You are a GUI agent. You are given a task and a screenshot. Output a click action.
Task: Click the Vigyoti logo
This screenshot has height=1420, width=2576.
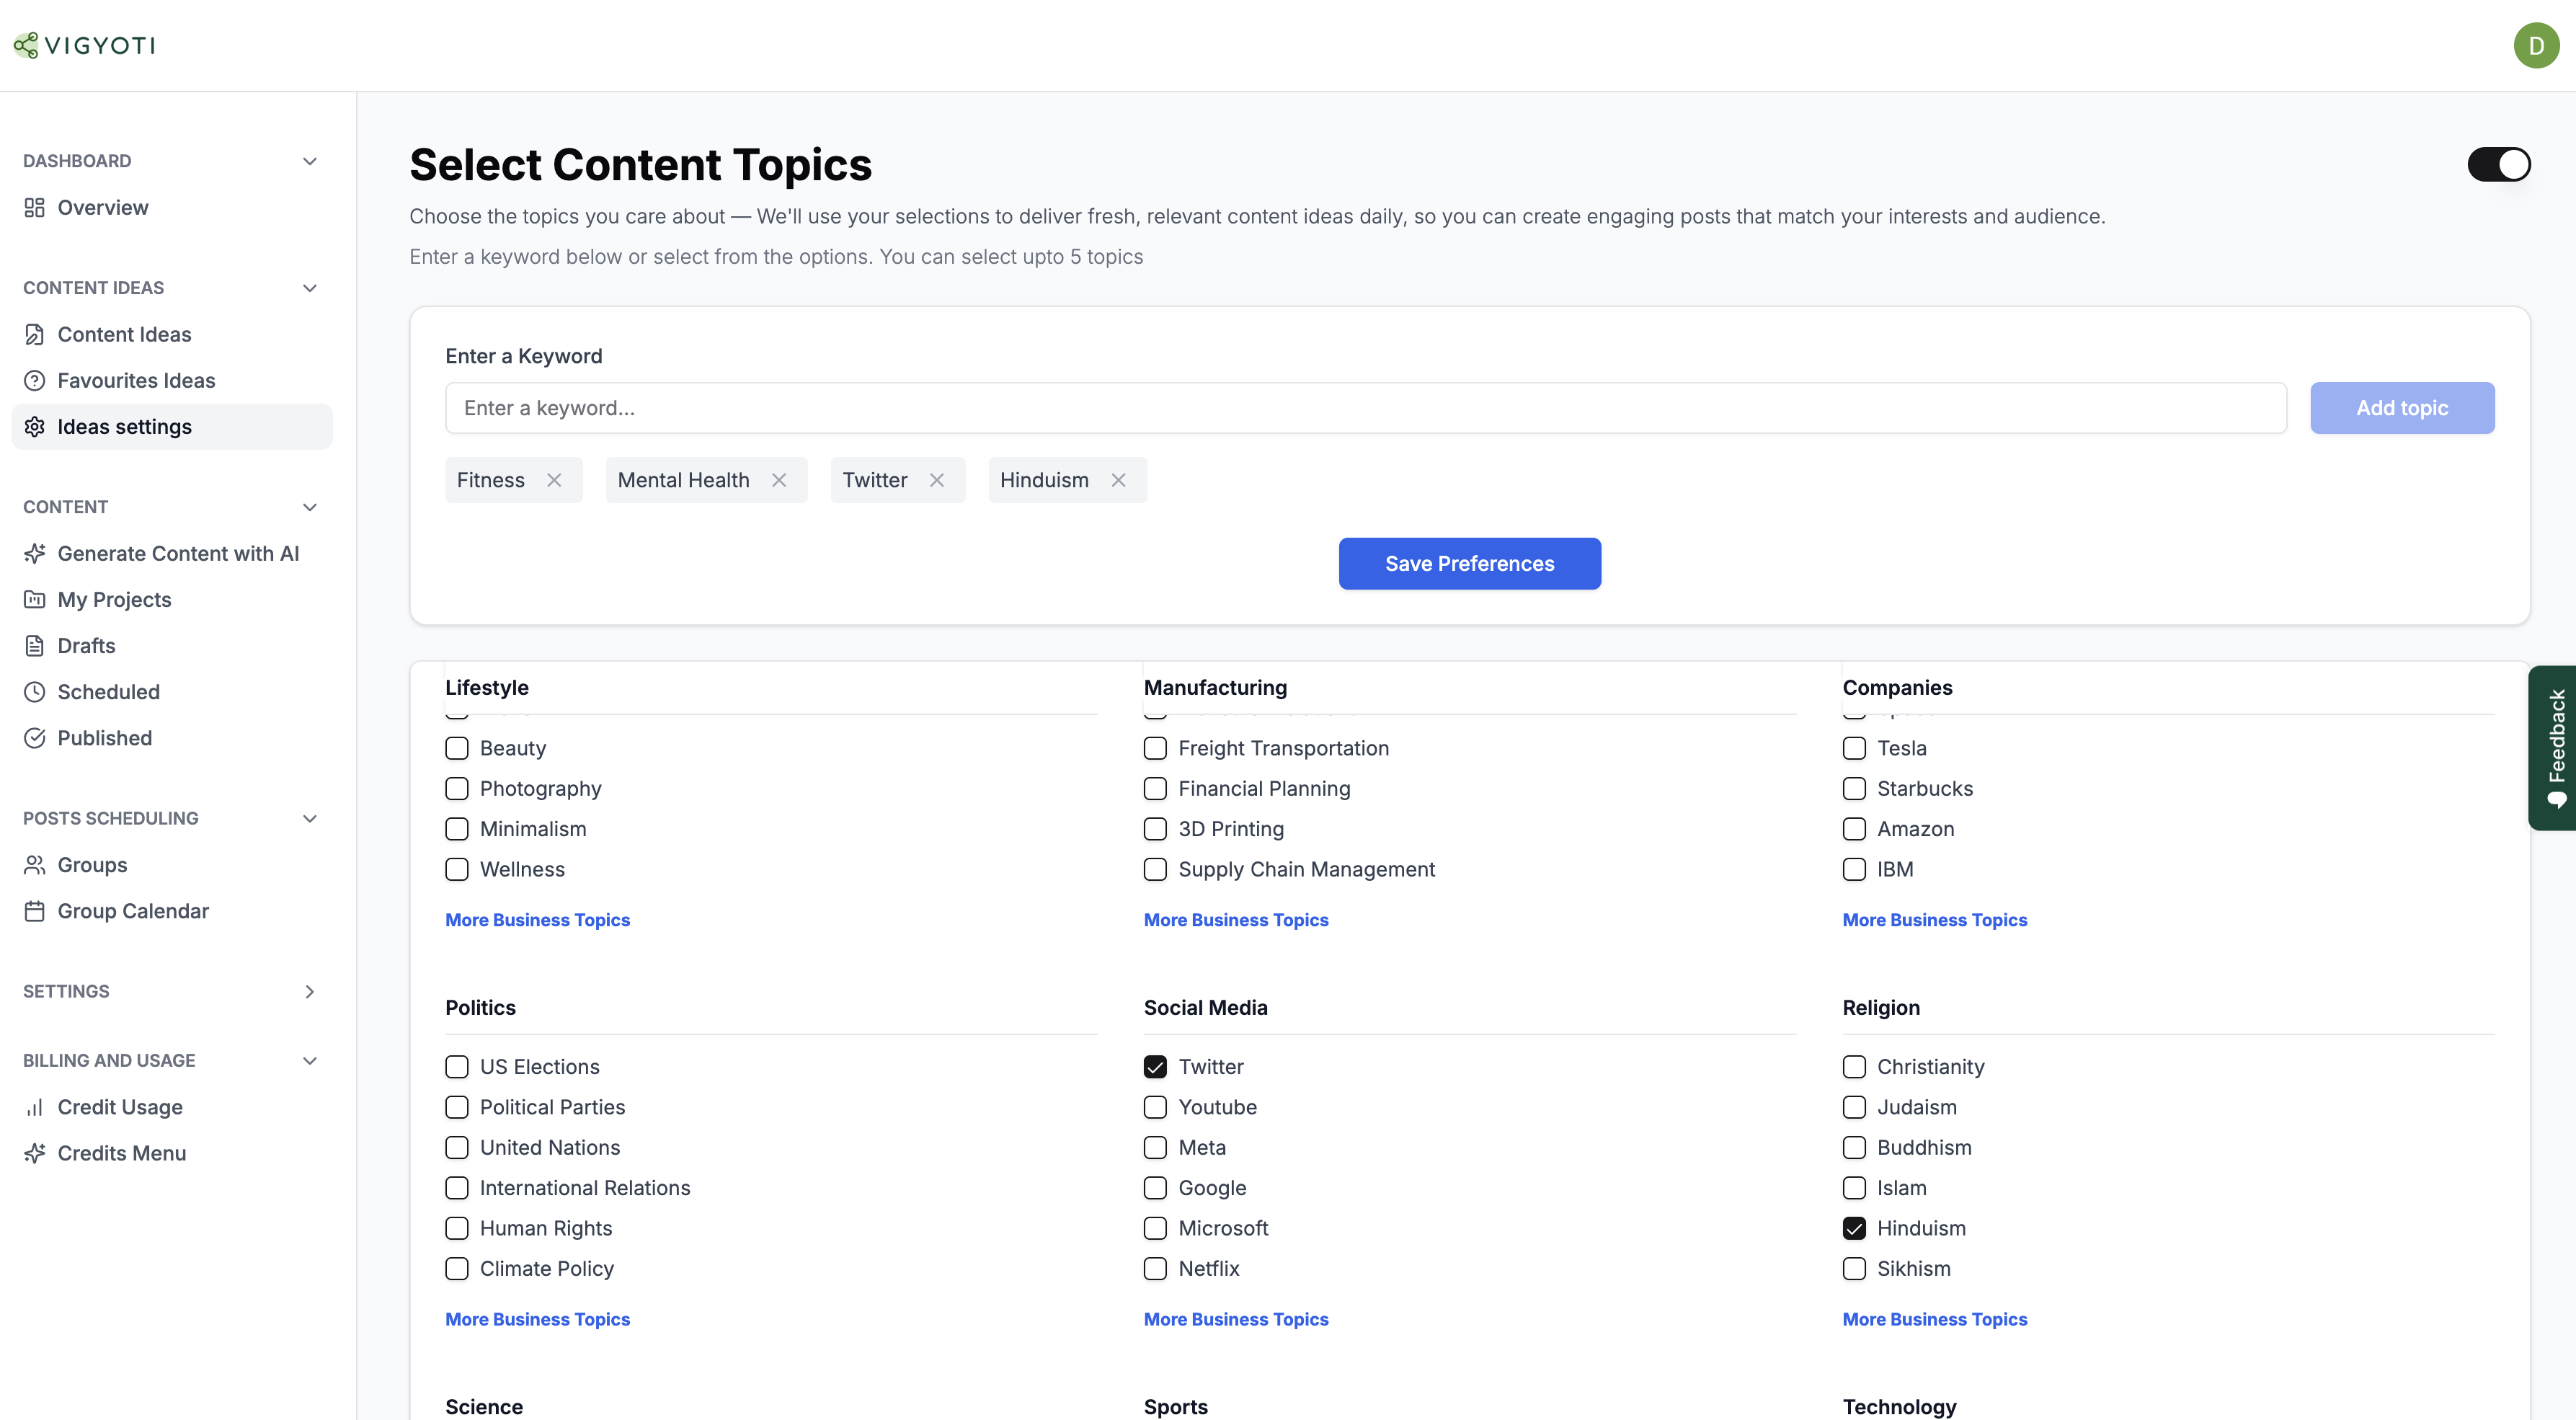coord(84,45)
